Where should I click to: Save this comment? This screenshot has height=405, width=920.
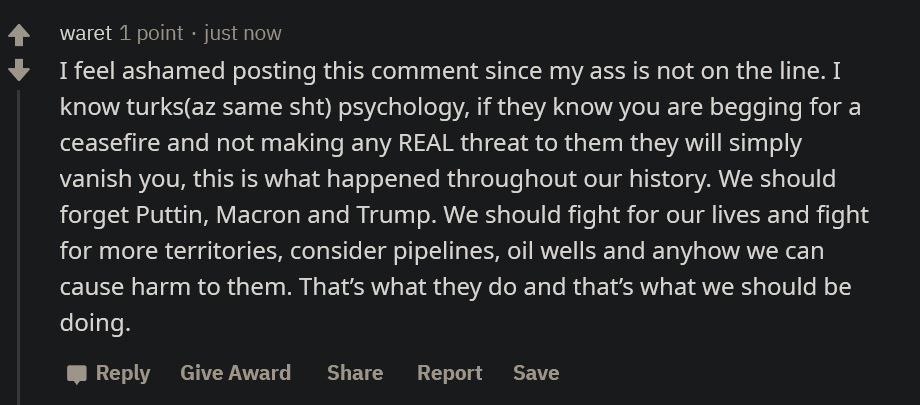point(536,373)
